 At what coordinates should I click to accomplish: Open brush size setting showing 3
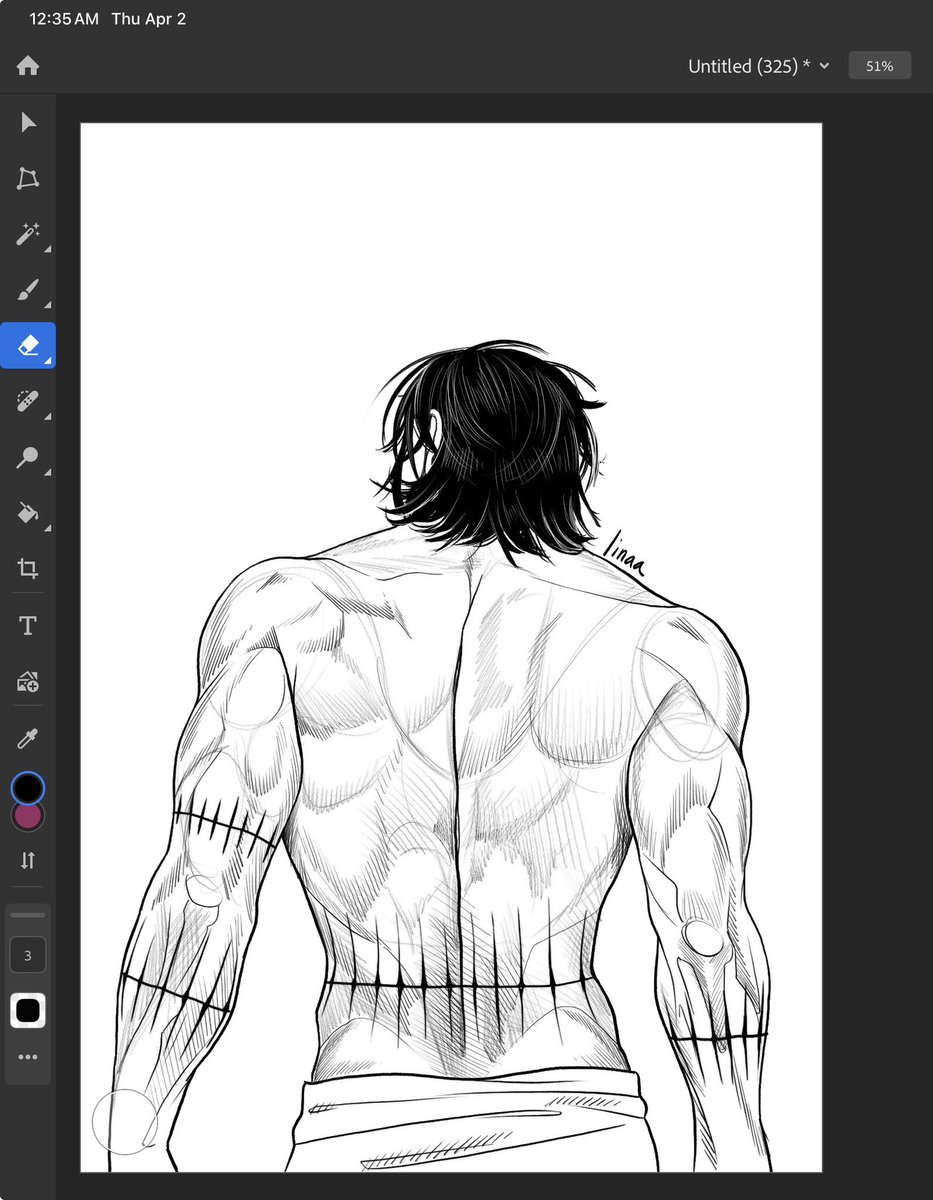(28, 955)
